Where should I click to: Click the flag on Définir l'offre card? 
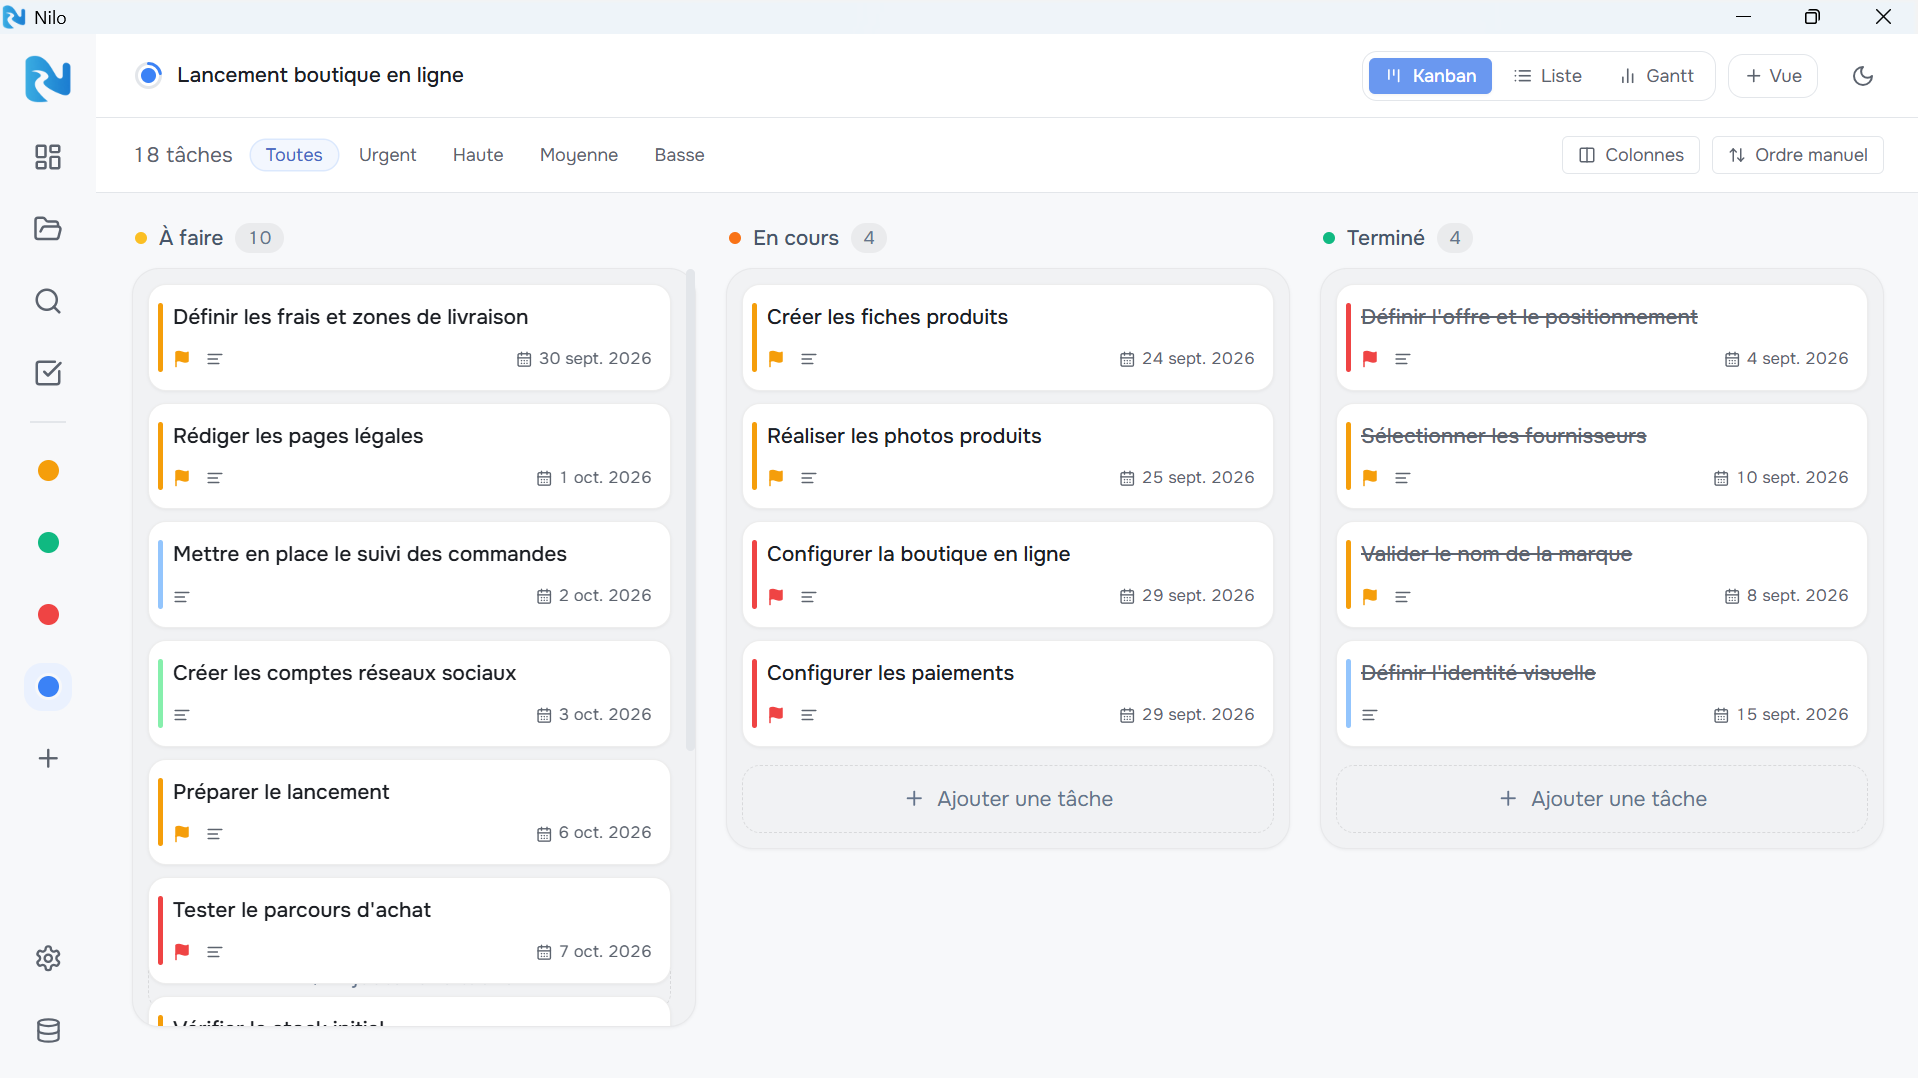pyautogui.click(x=1370, y=359)
